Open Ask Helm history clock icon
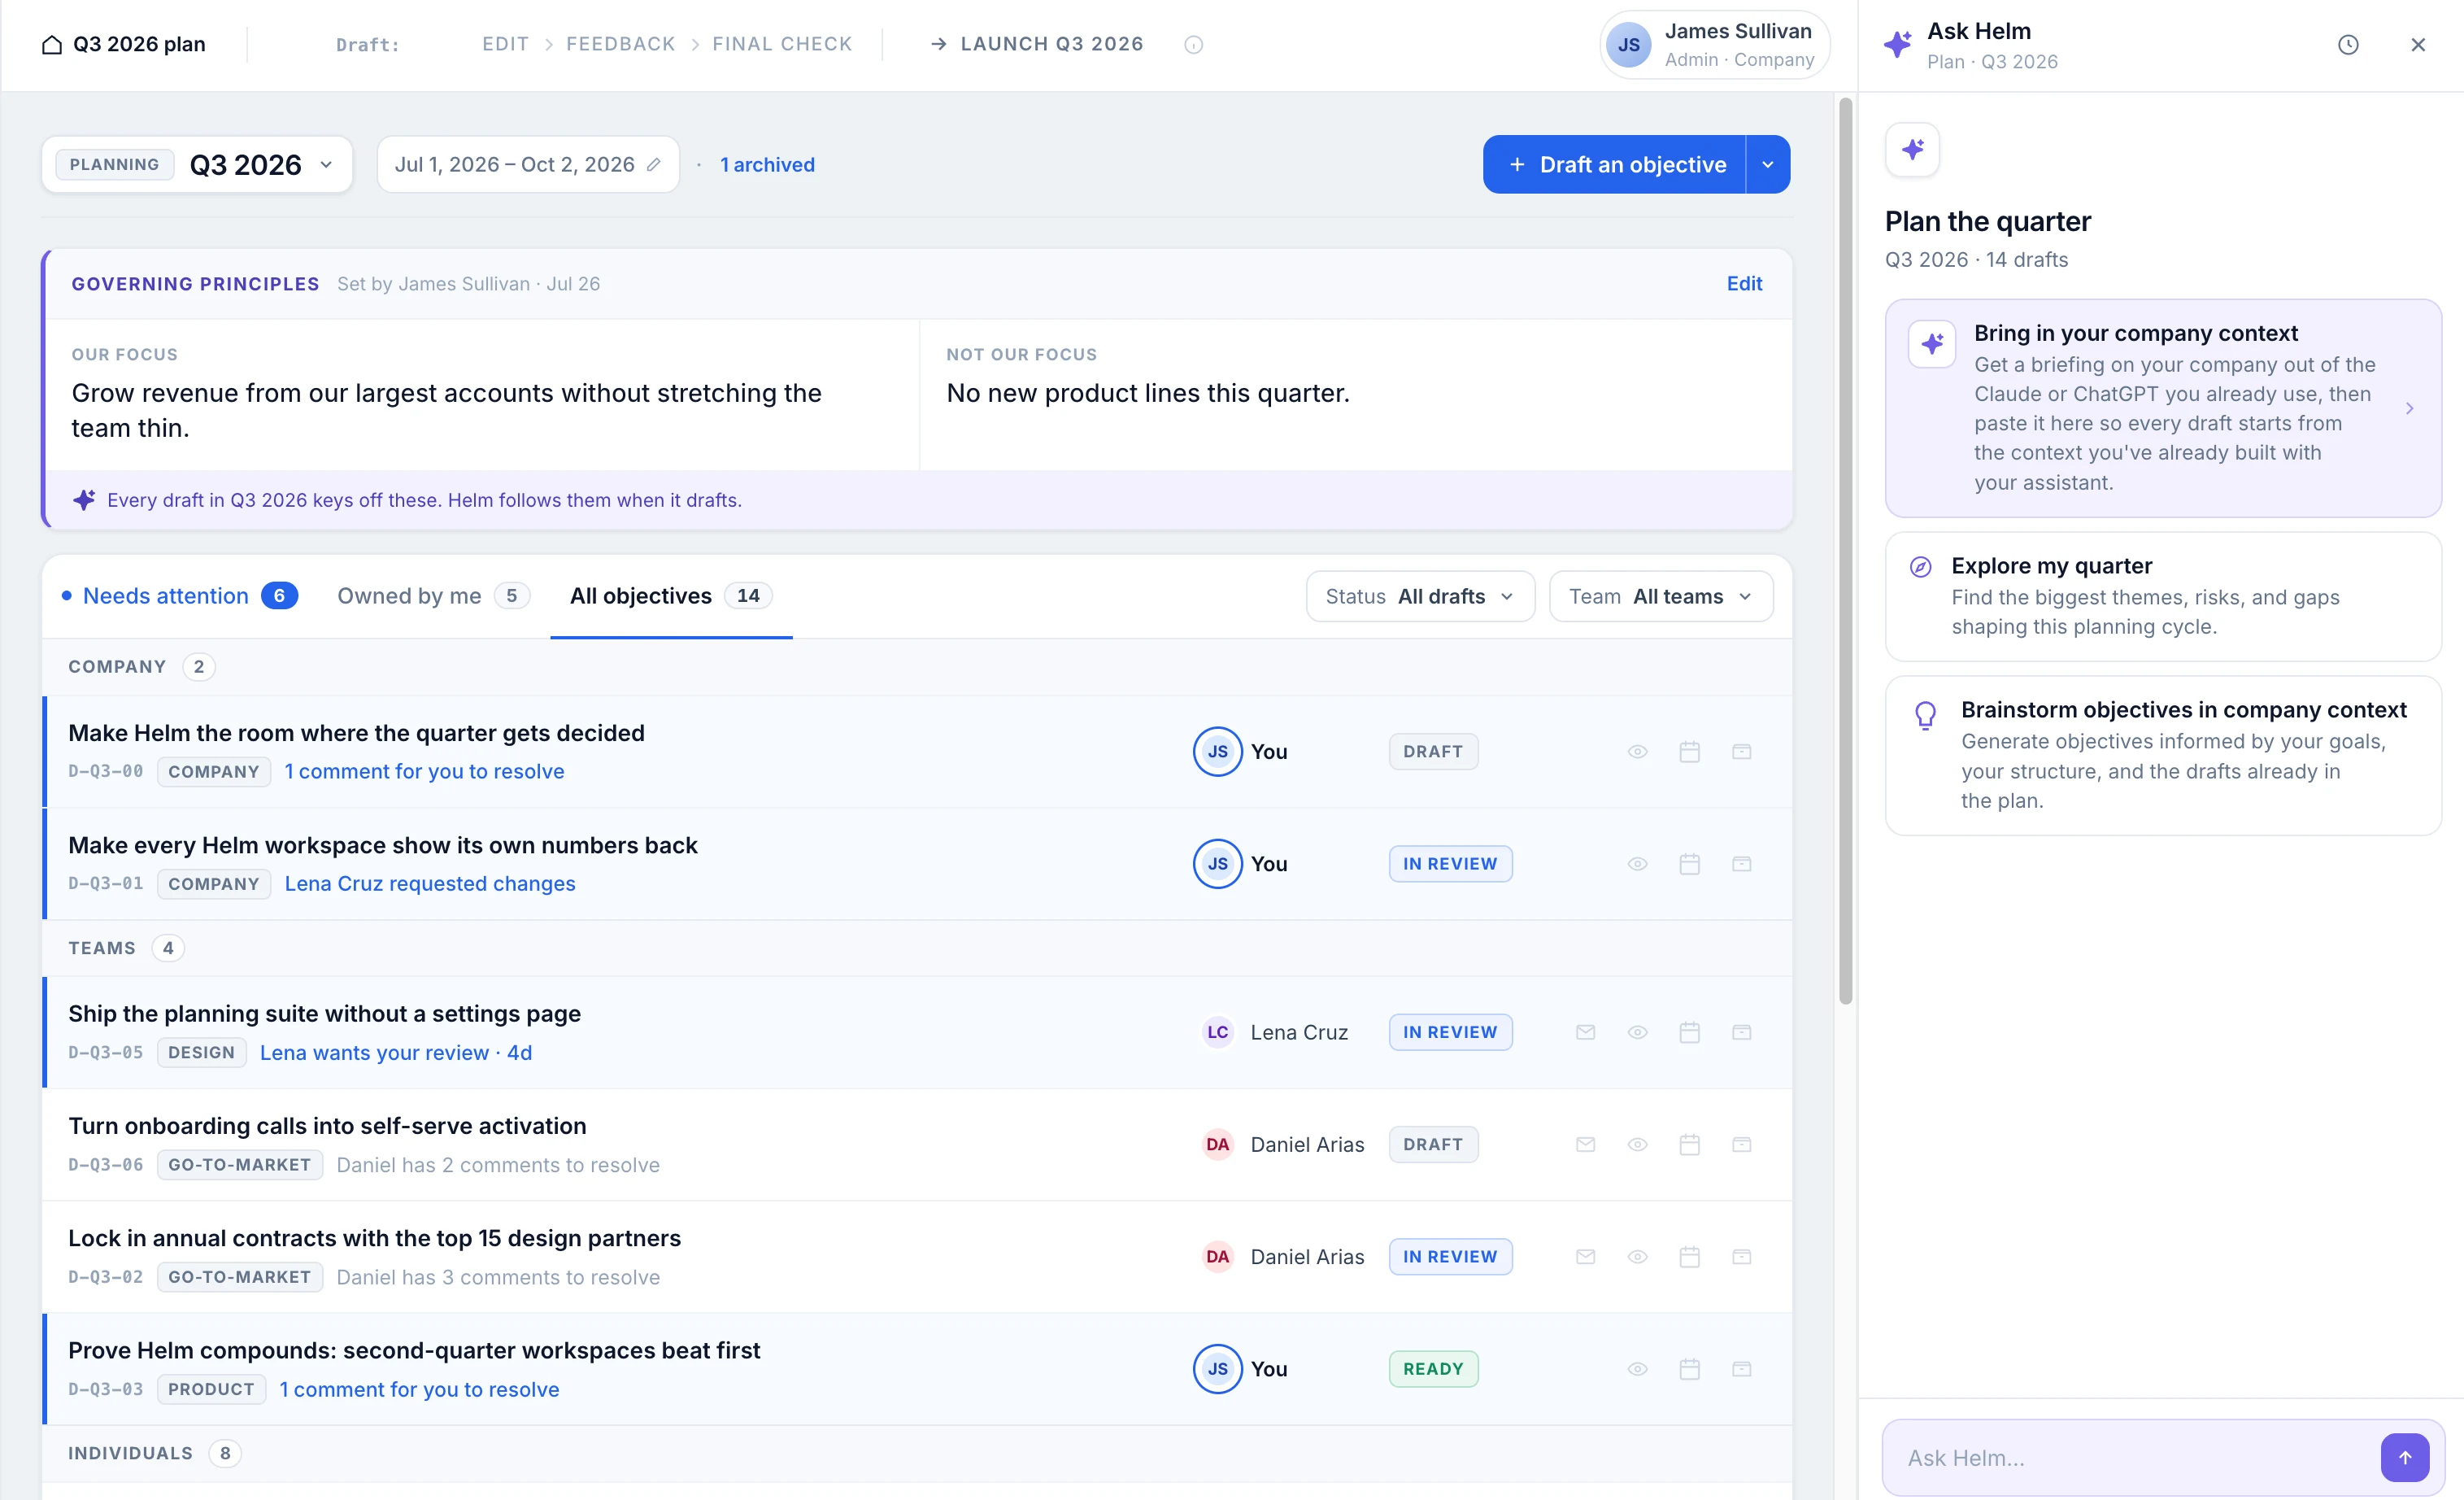 point(2348,44)
